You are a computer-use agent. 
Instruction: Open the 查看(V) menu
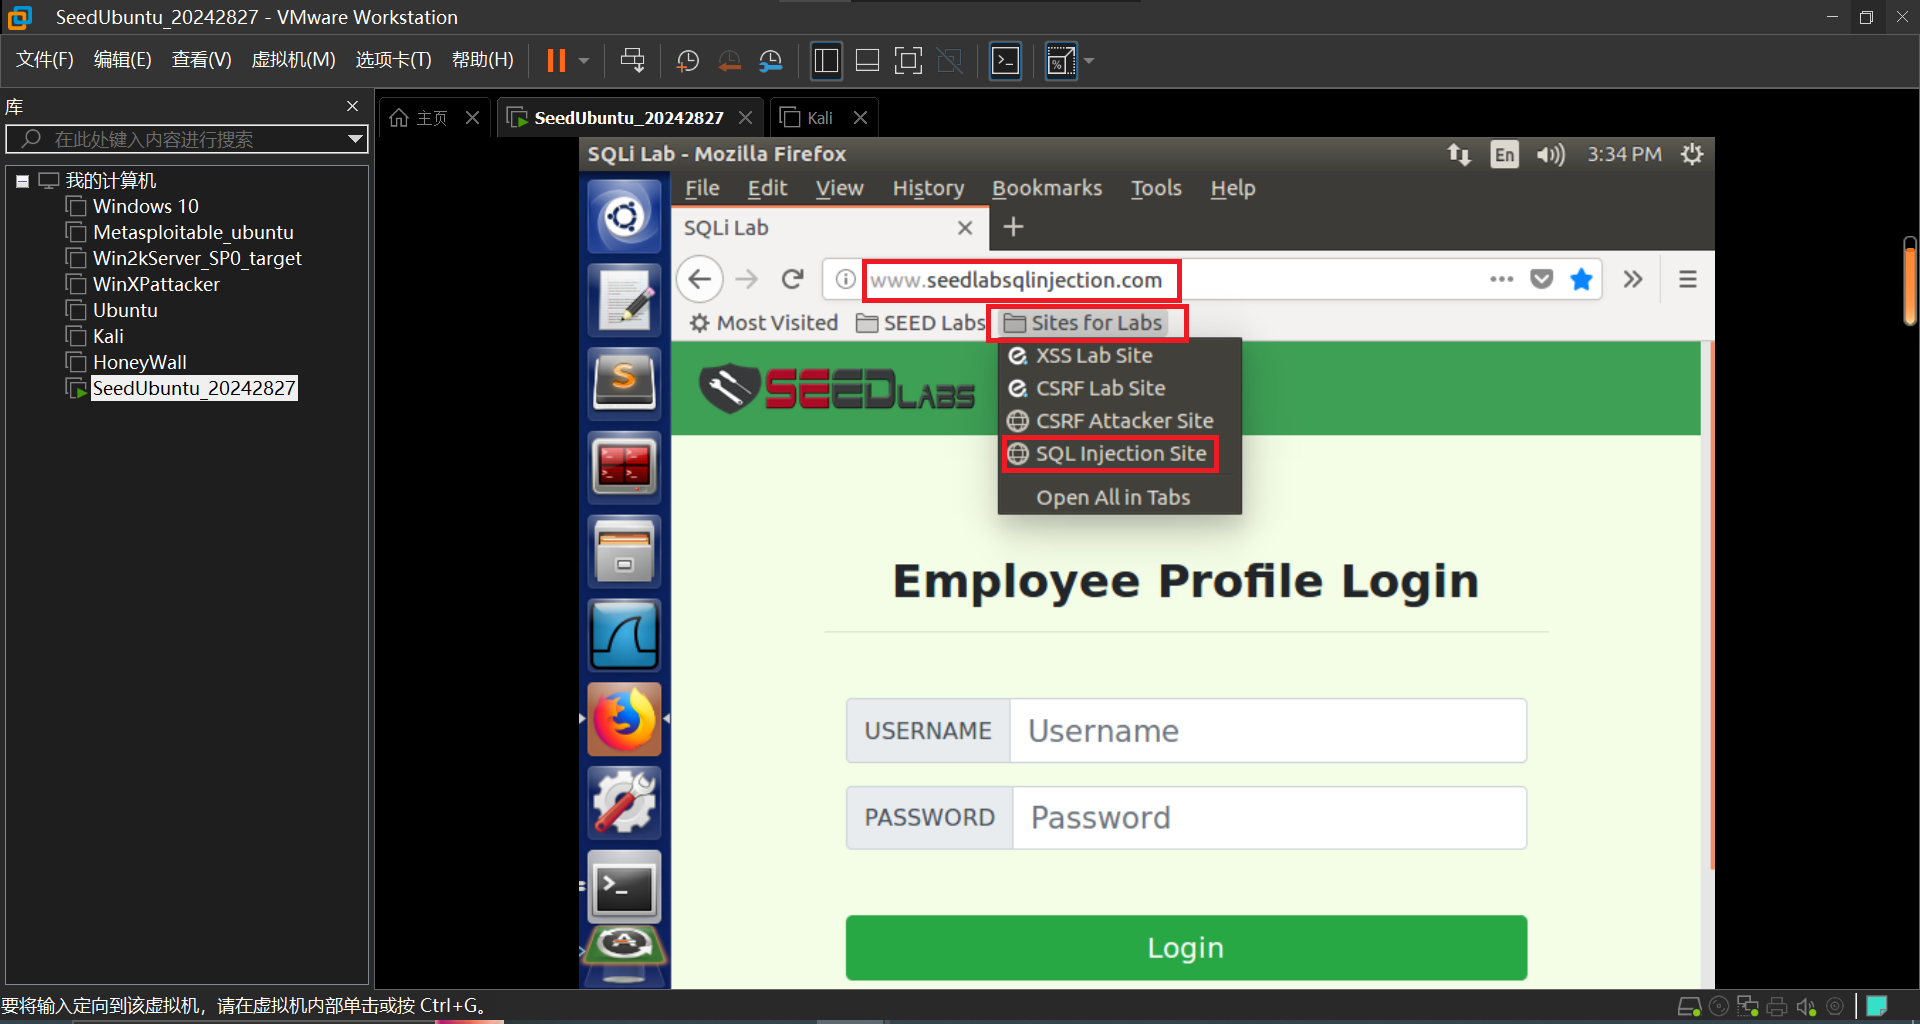201,60
